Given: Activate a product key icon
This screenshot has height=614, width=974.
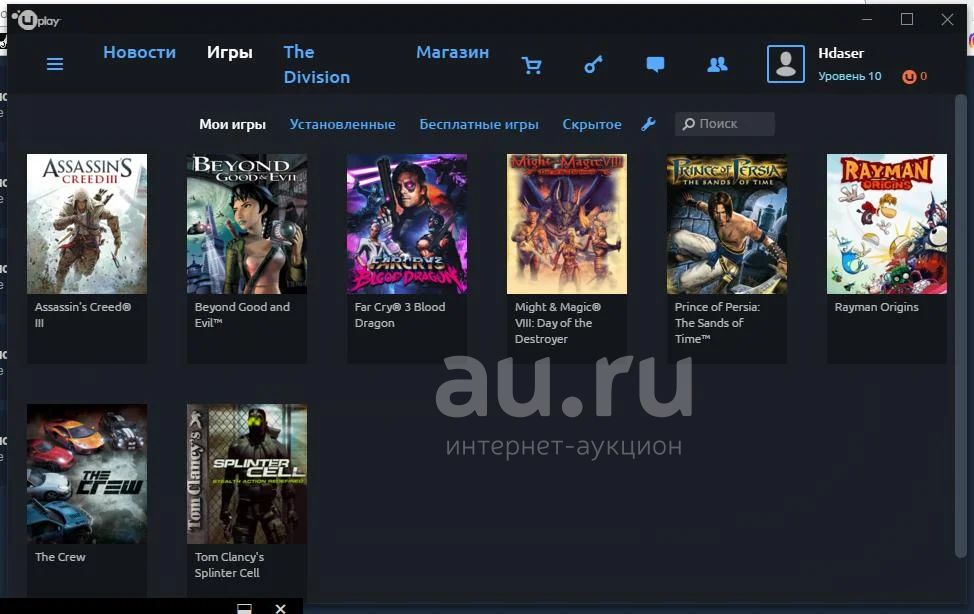Looking at the screenshot, I should (x=593, y=65).
